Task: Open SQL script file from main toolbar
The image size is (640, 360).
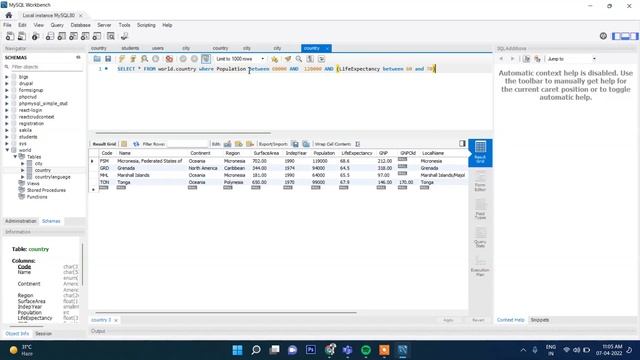Action: tap(22, 36)
